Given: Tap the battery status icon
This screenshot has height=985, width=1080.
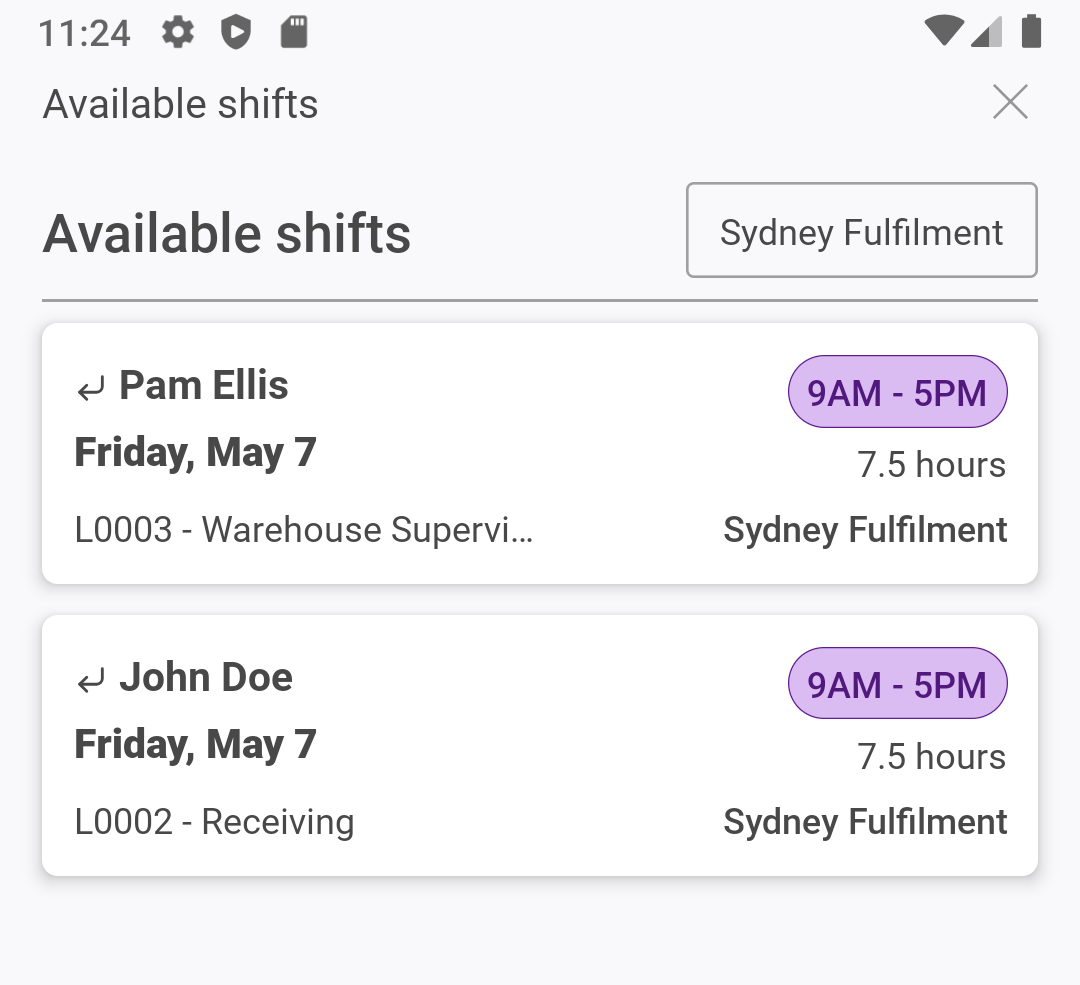Looking at the screenshot, I should (x=1031, y=32).
